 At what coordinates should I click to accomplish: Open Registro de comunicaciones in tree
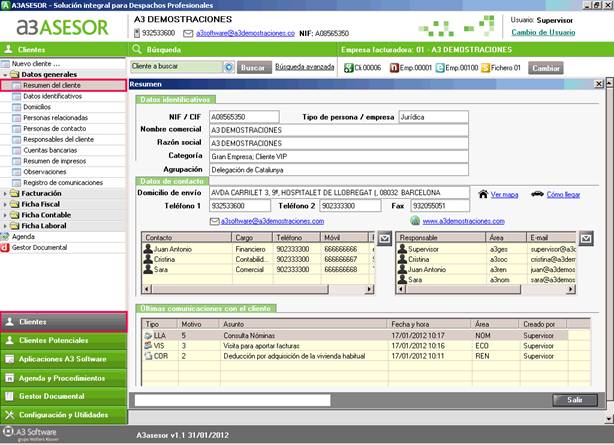point(63,183)
